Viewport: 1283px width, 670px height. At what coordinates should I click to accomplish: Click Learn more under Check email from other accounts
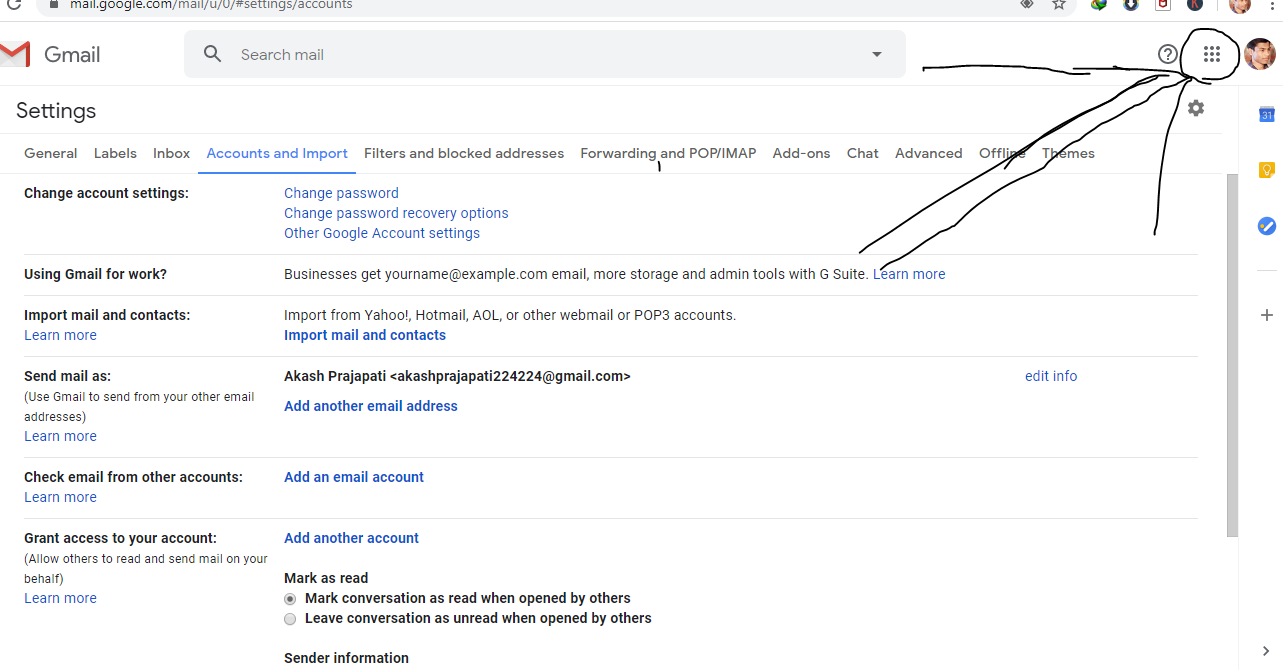[60, 497]
